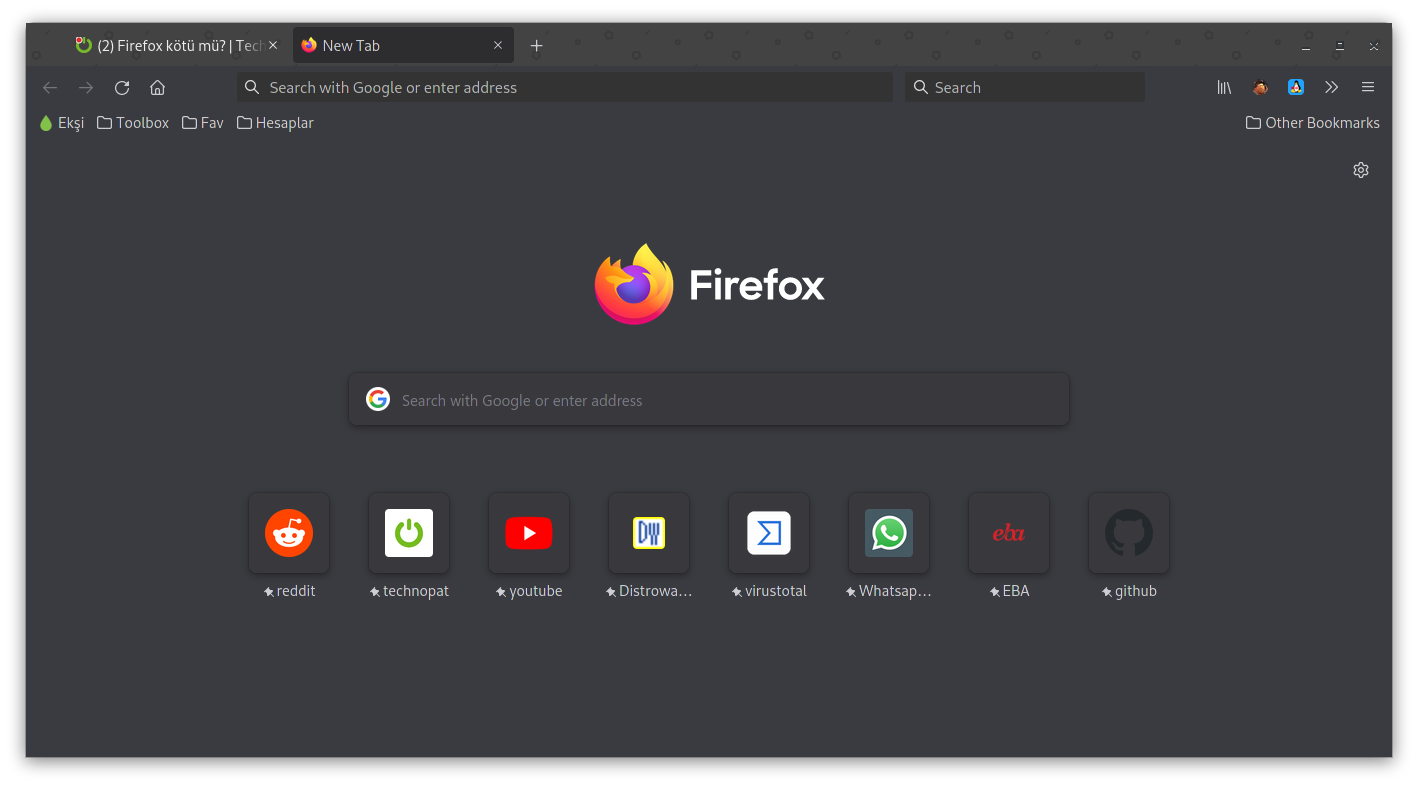Open the EBA shortcut tile
The image size is (1418, 786).
1009,533
